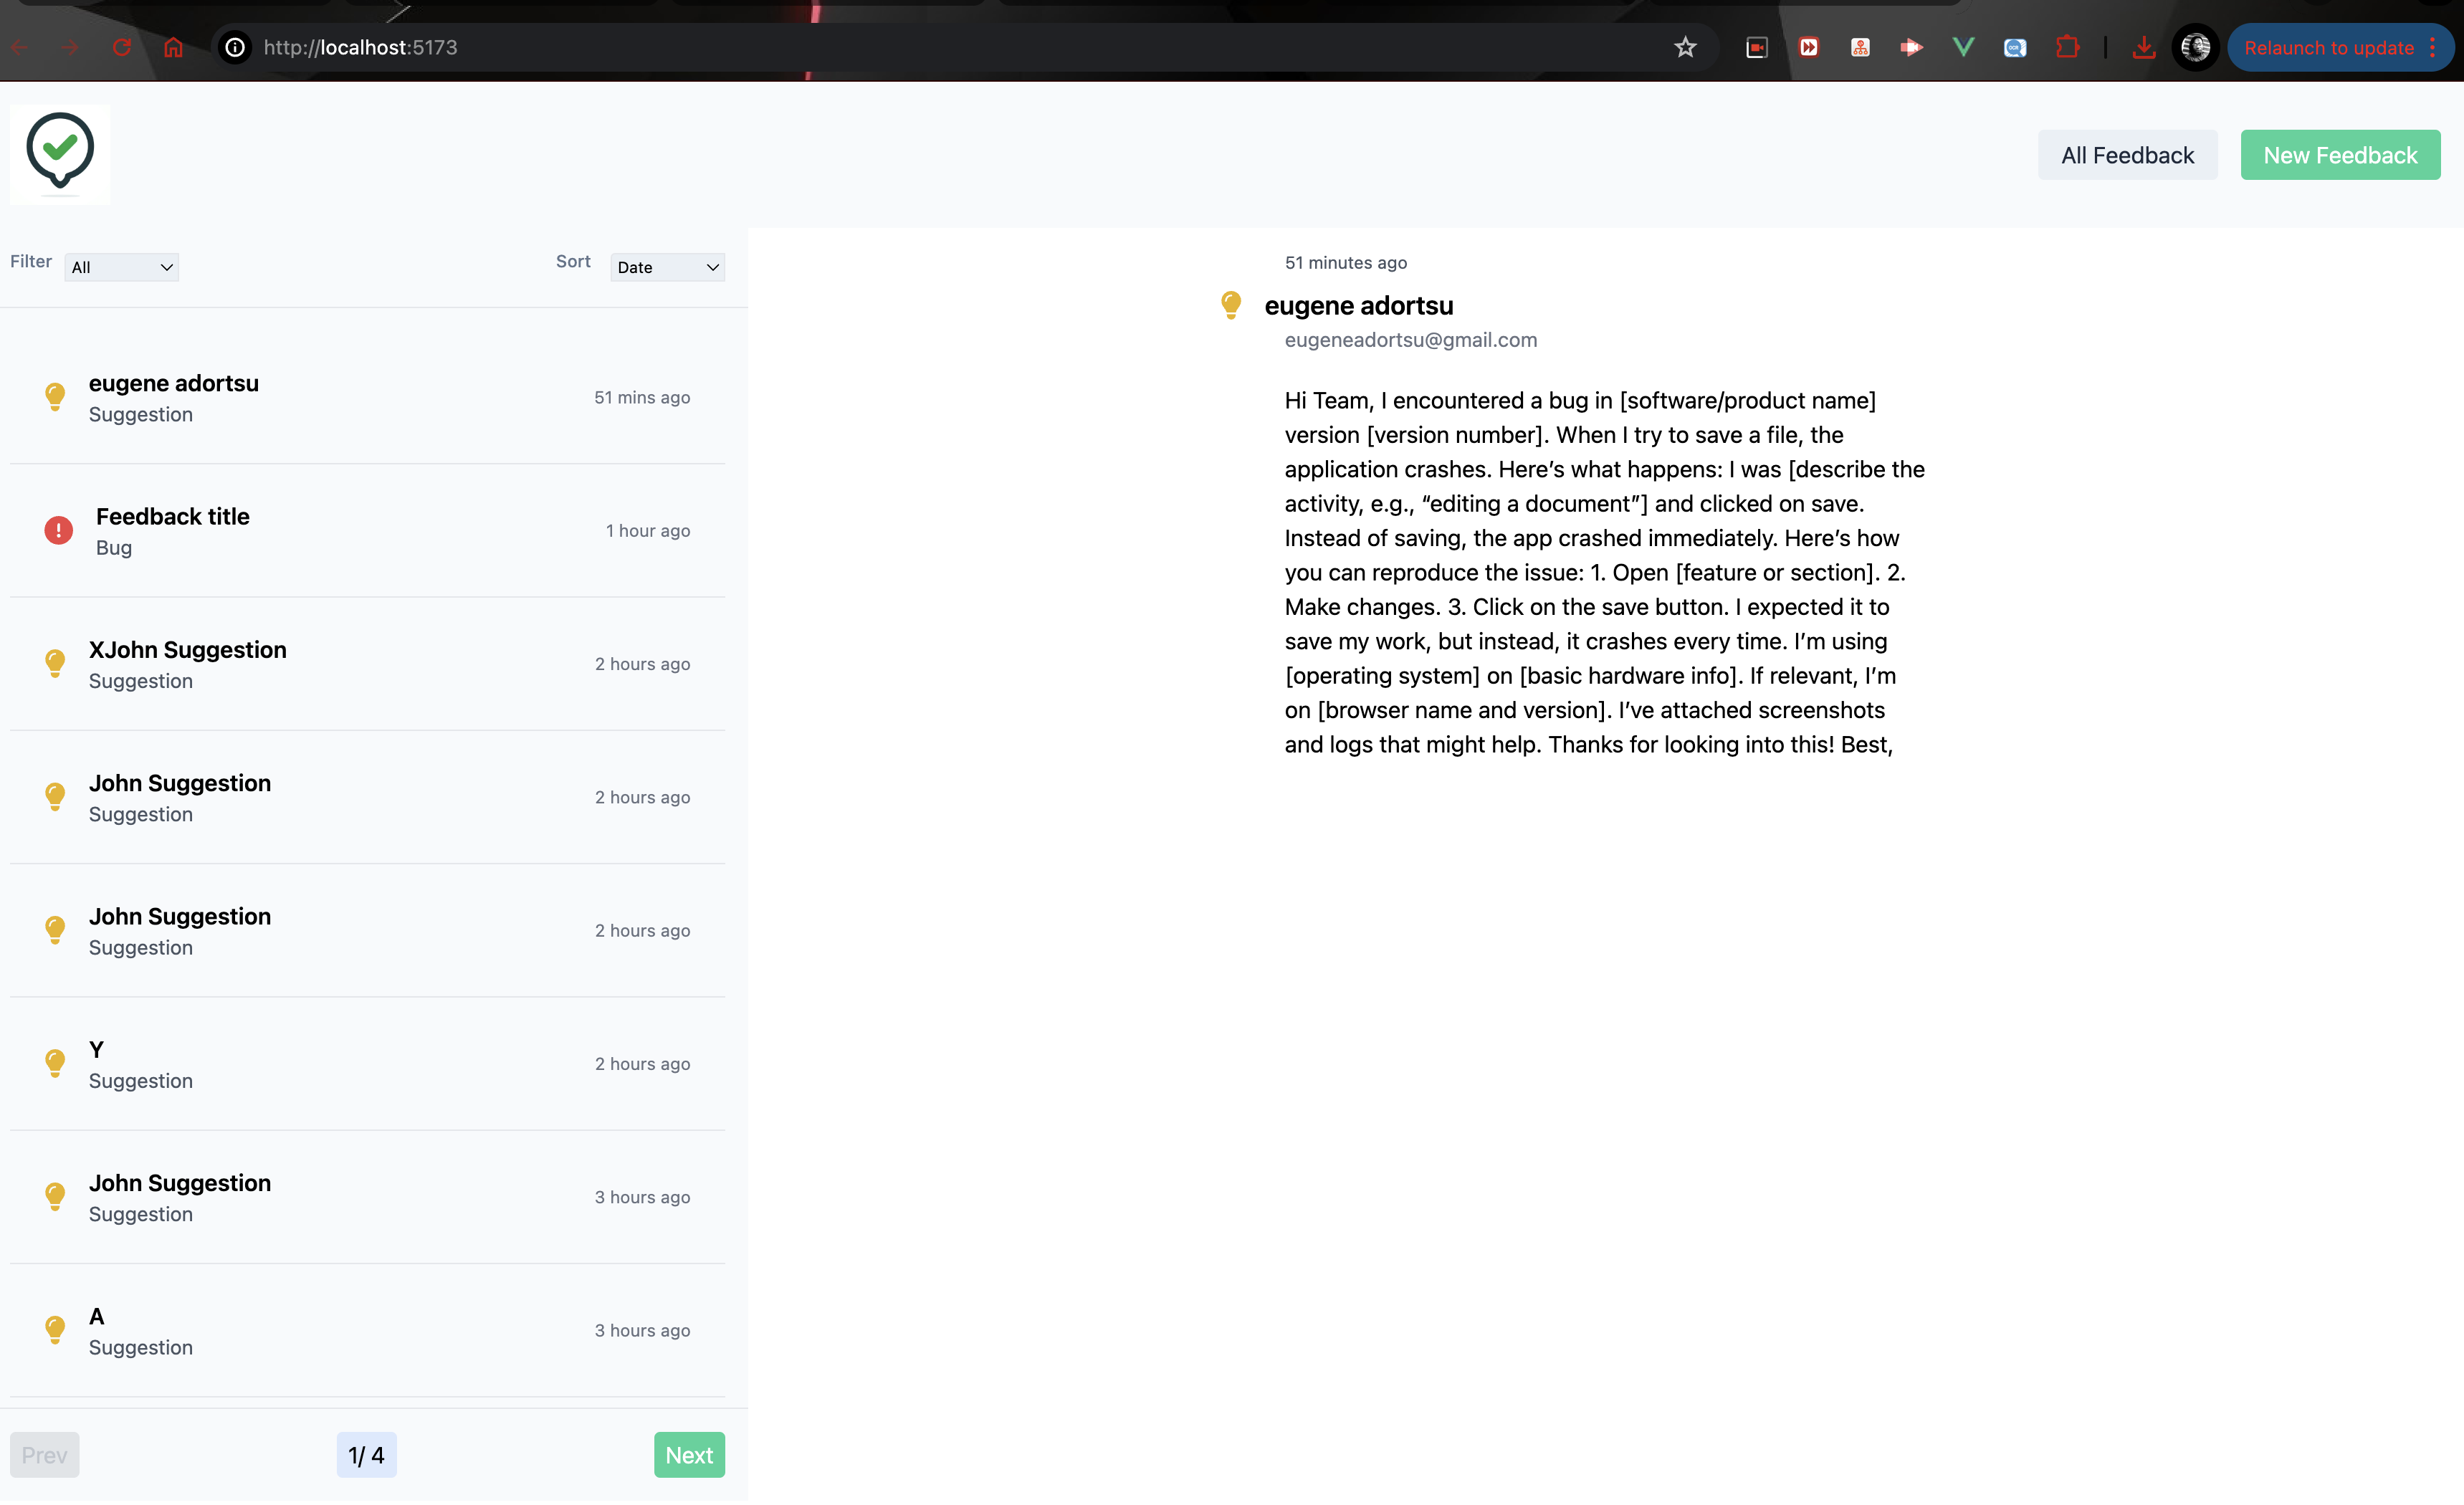
Task: Click the 51 minutes ago timestamp in detail
Action: (1345, 262)
